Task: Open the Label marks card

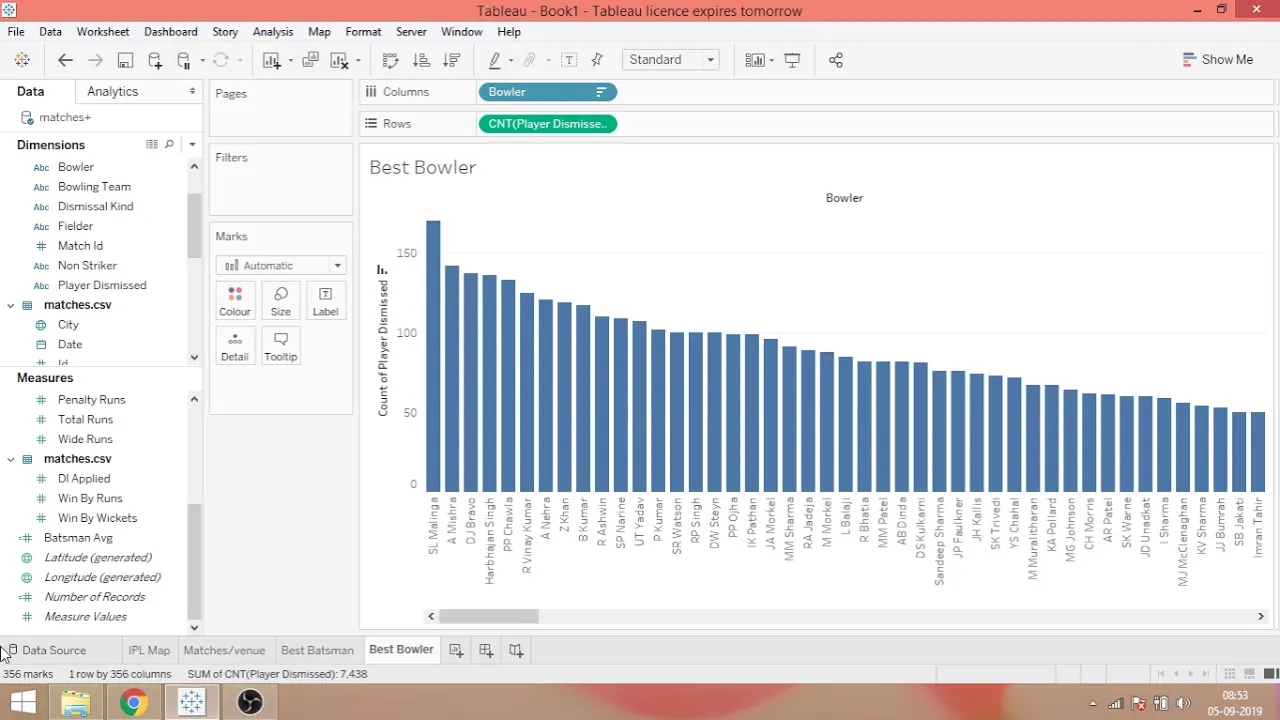Action: pyautogui.click(x=325, y=300)
